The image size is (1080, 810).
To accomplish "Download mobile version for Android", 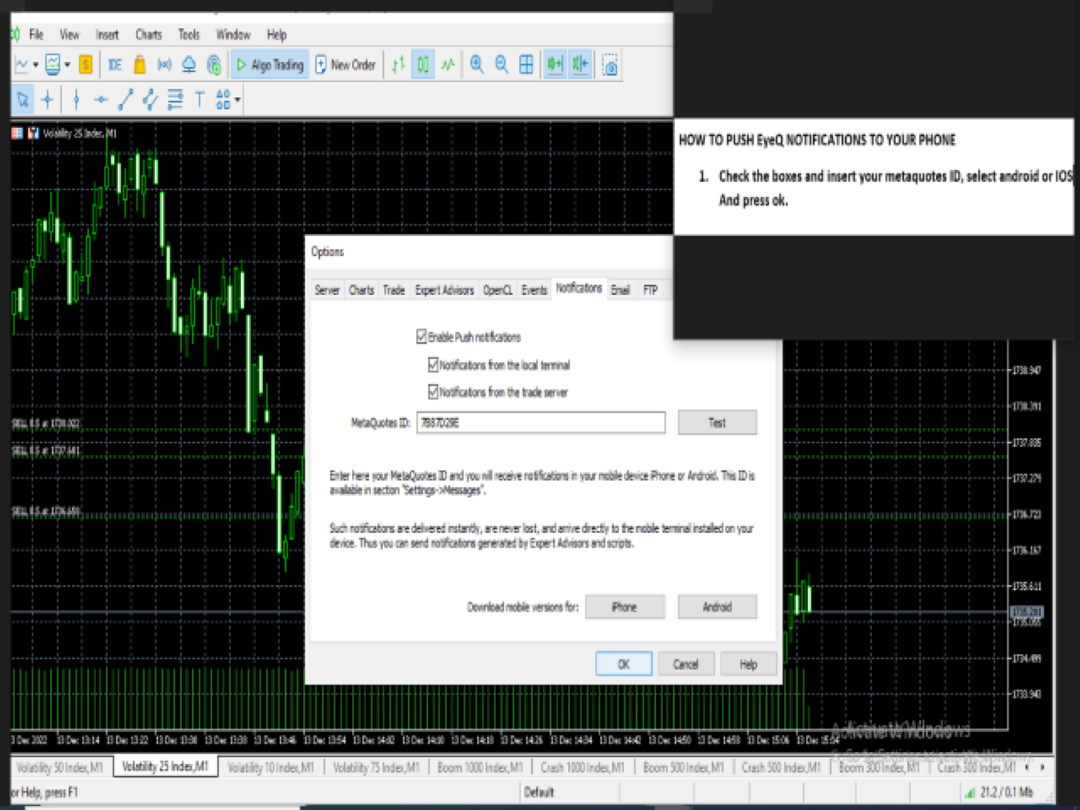I will click(717, 607).
